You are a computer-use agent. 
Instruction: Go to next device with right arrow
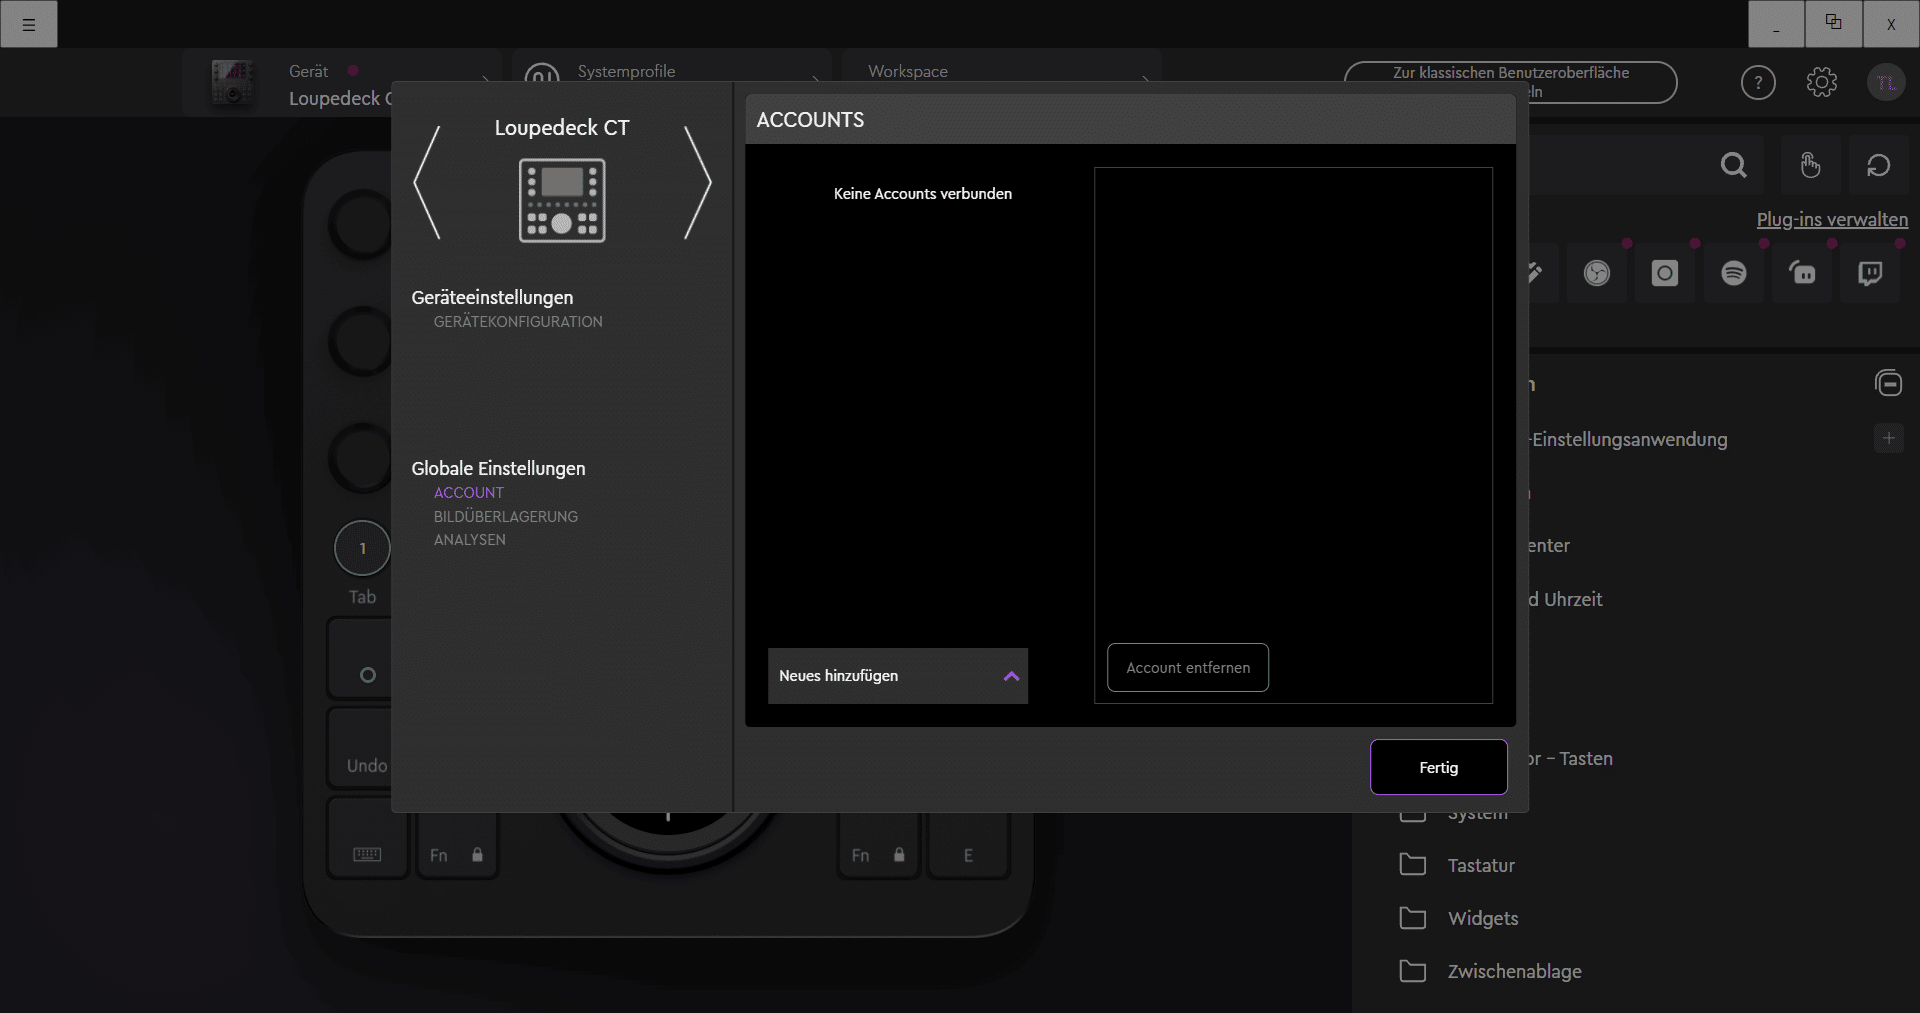tap(697, 182)
